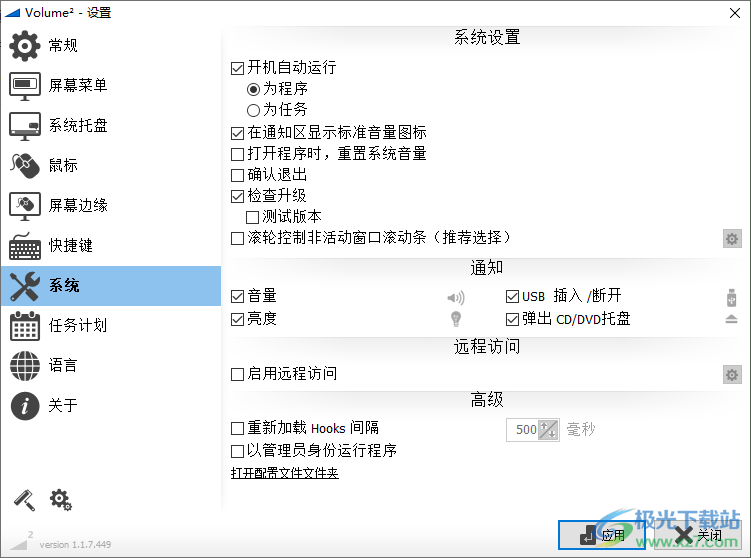Open gear settings for remote access

[732, 374]
